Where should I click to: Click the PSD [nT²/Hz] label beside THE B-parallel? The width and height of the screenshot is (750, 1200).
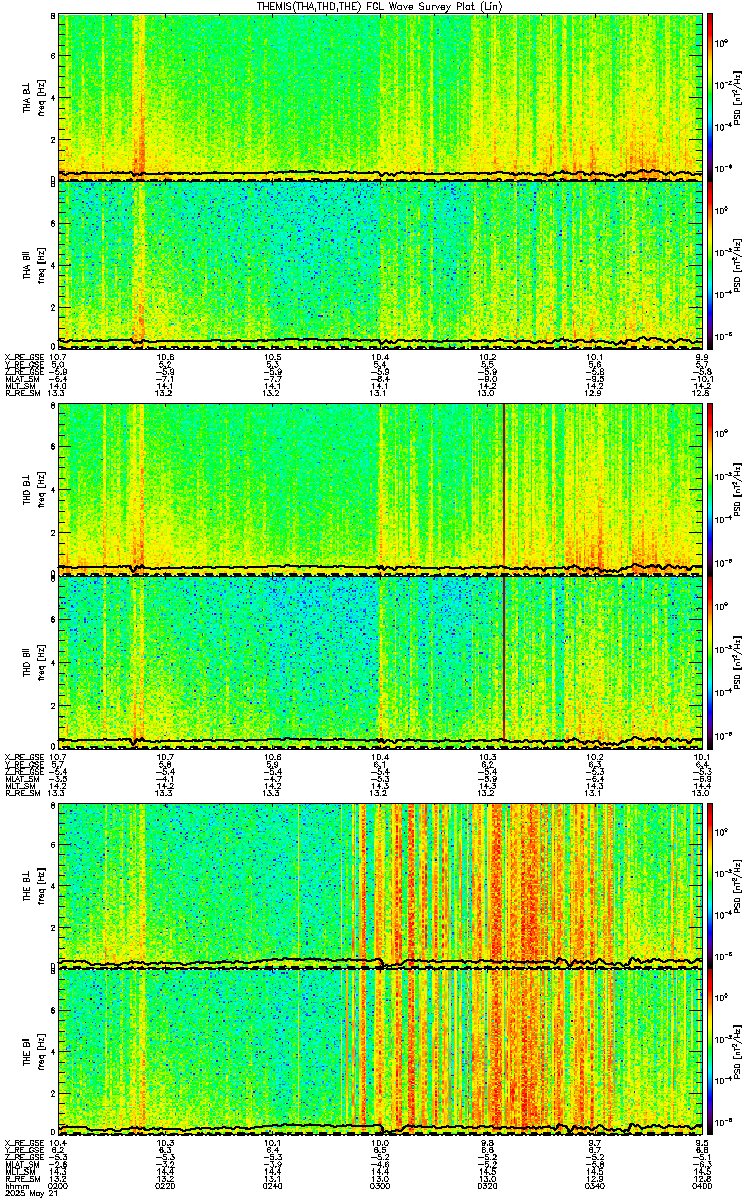pyautogui.click(x=737, y=1052)
